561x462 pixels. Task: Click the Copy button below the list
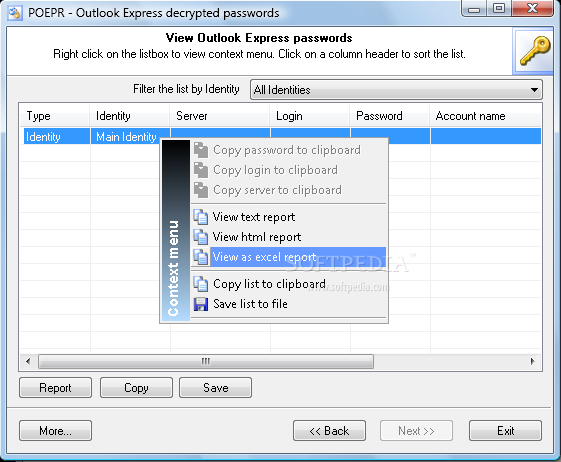click(136, 388)
